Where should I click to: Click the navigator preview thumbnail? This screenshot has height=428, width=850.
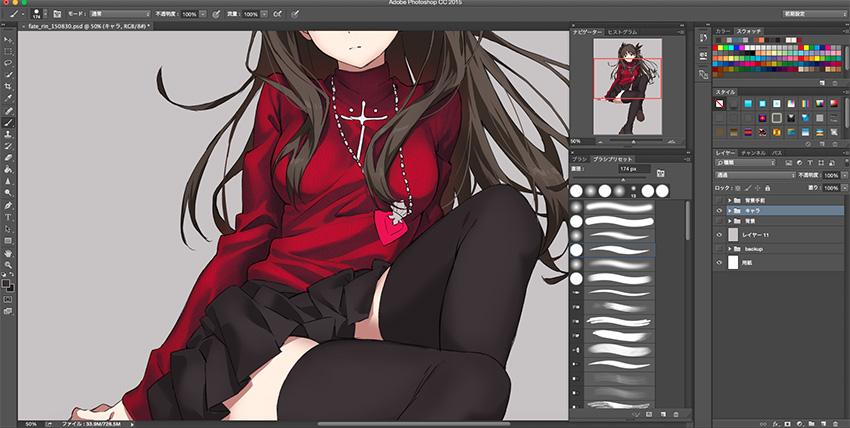coord(628,87)
